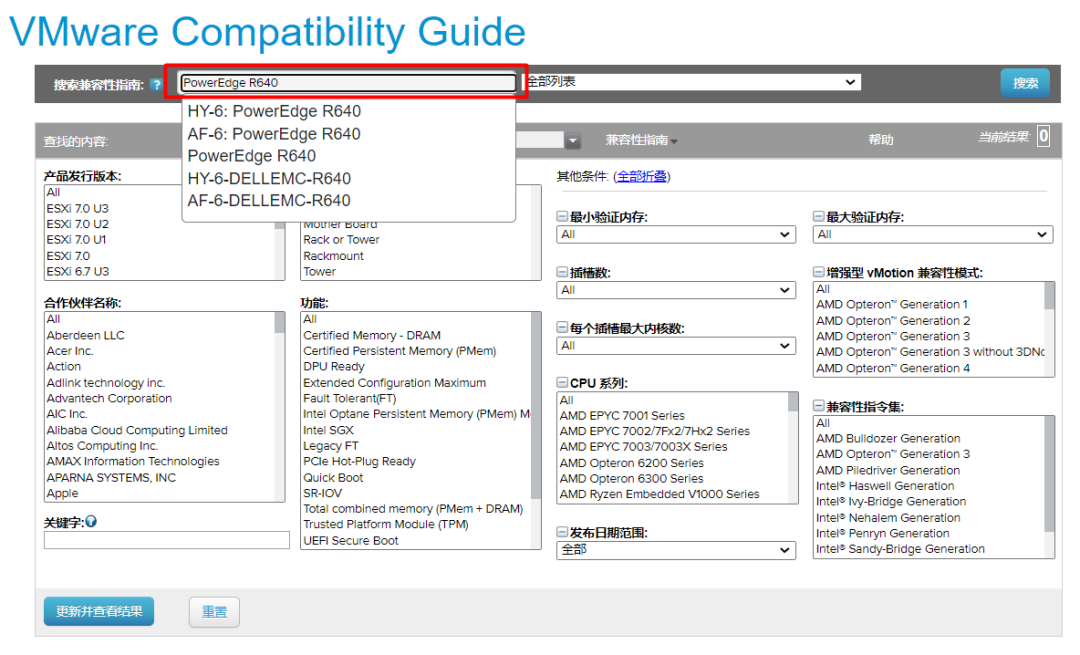
Task: Collapse the 每个插槽最大内核数 section toggle
Action: tap(562, 328)
